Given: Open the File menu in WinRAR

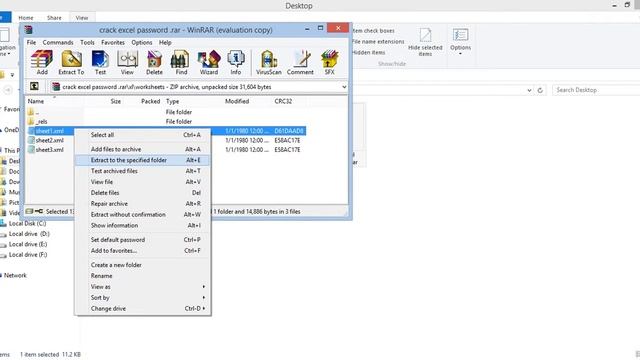Looking at the screenshot, I should 31,42.
